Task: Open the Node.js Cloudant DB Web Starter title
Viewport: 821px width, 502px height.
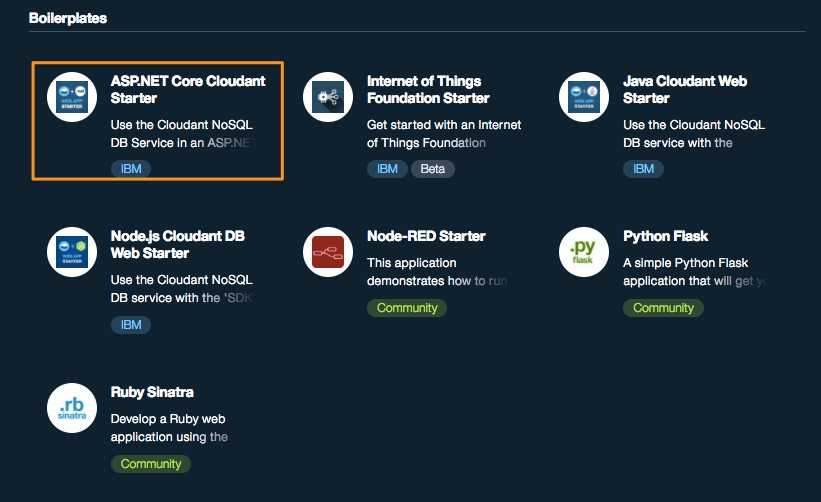Action: (177, 244)
